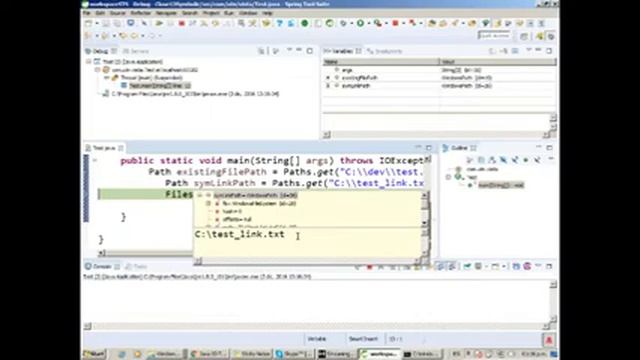This screenshot has height=360, width=640.
Task: Click the Console view tab
Action: point(102,267)
